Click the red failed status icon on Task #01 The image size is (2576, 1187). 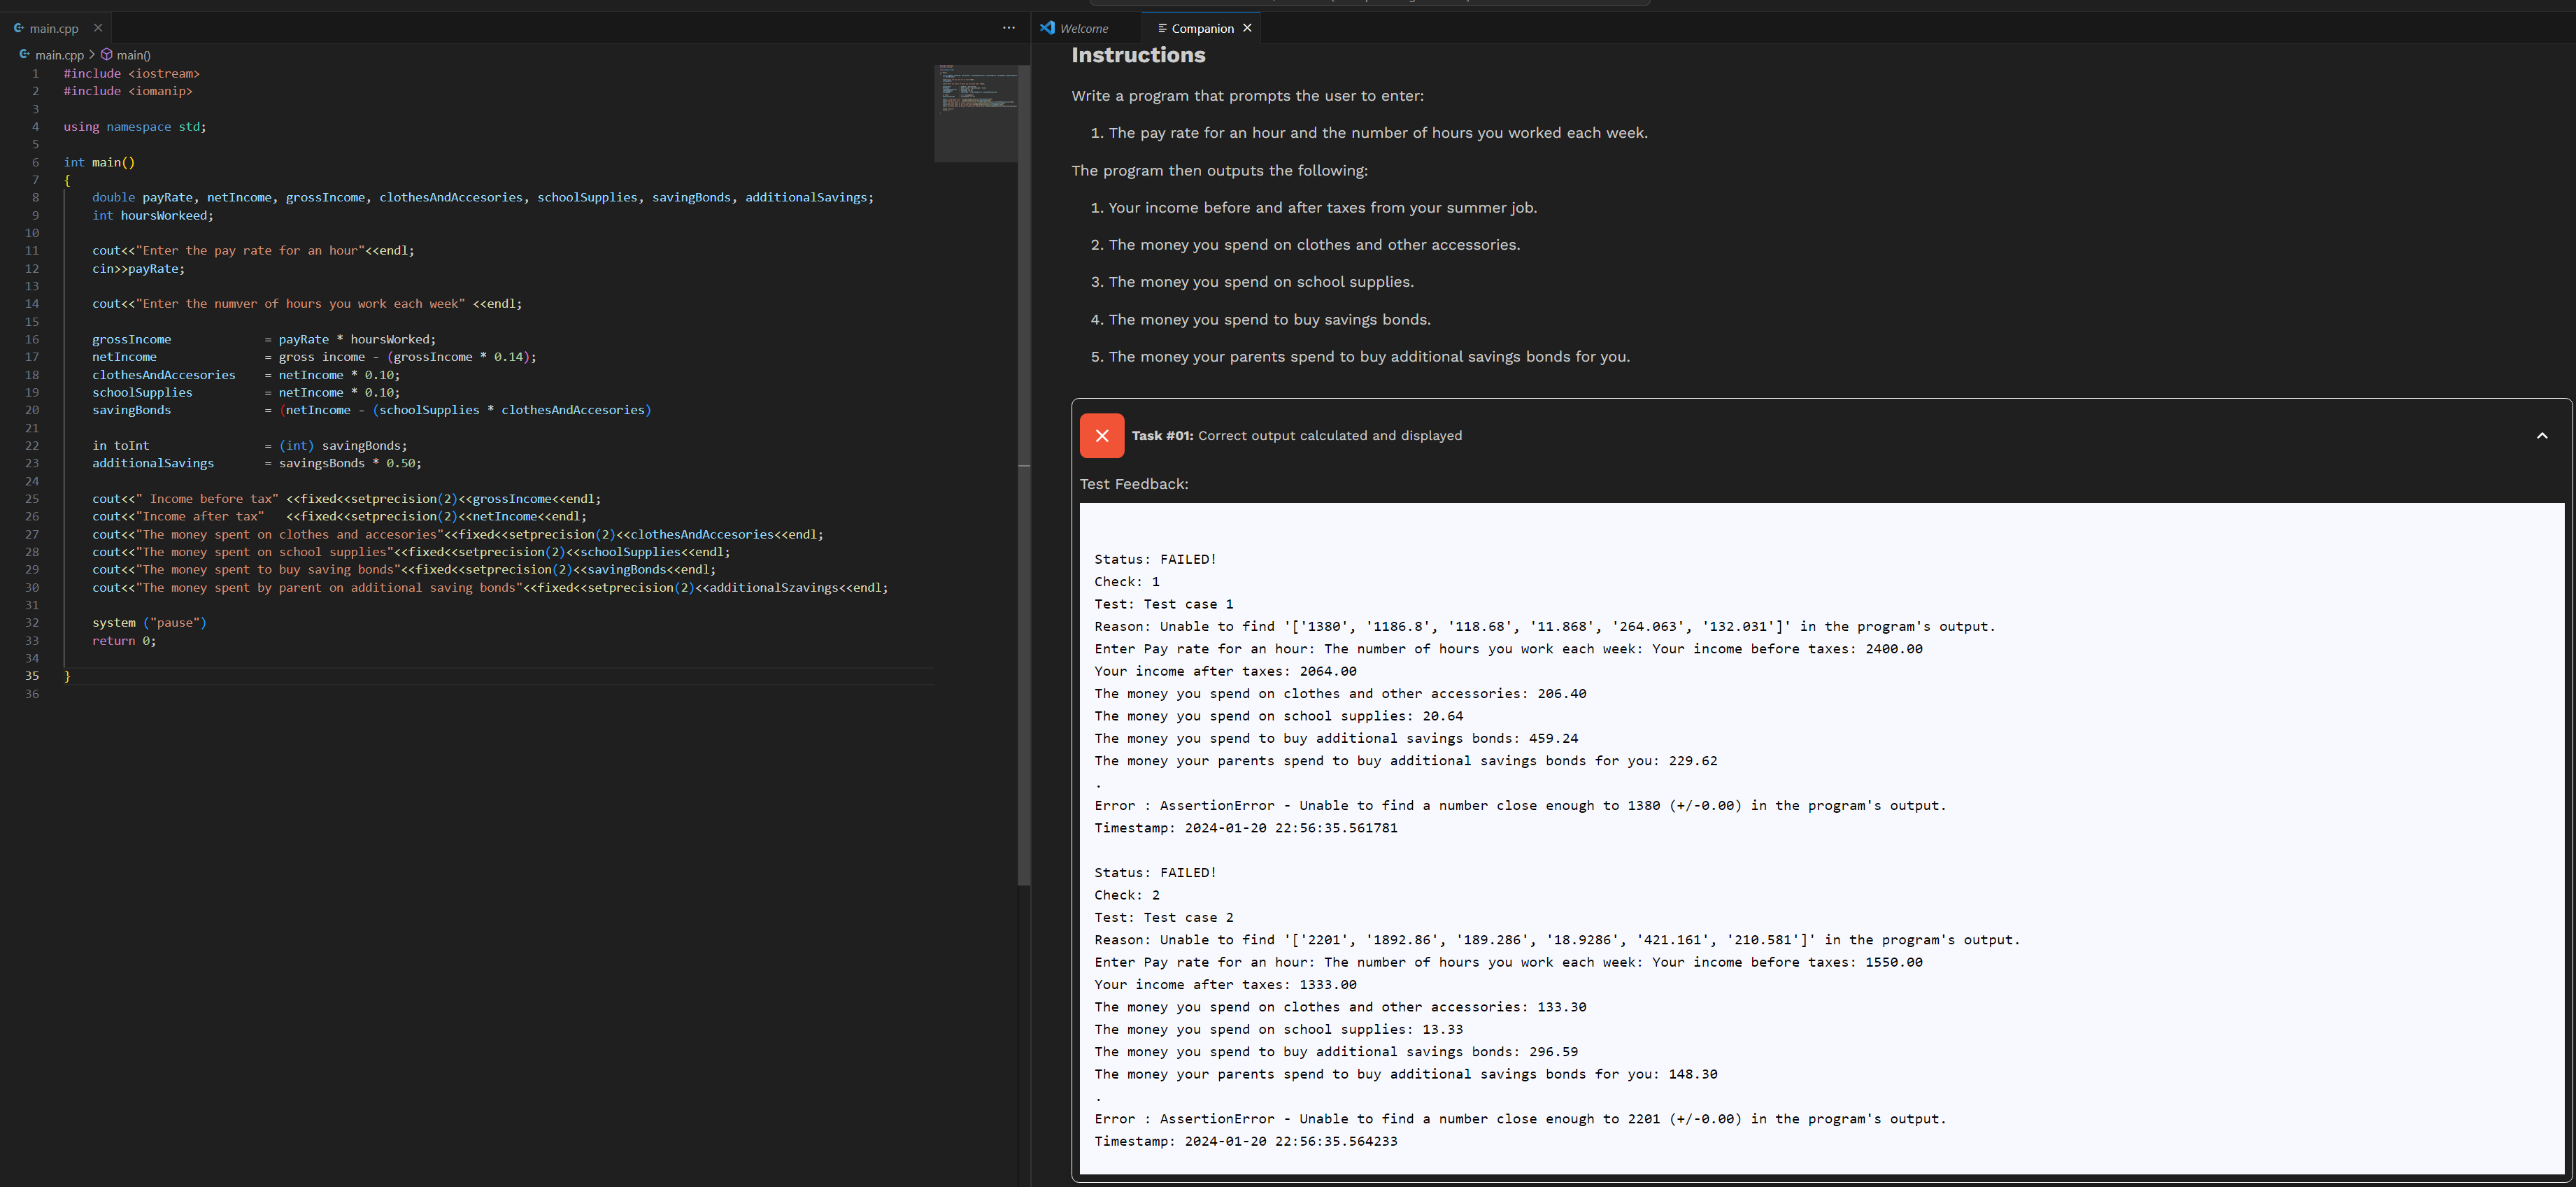pos(1102,436)
